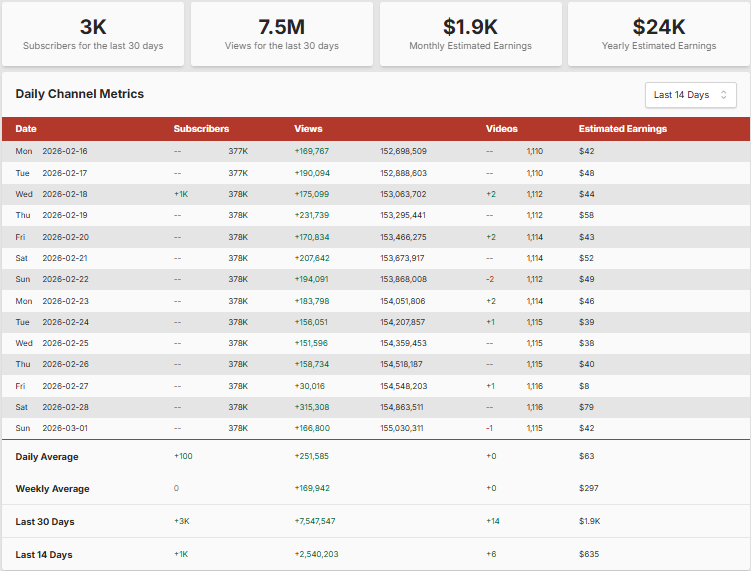
Task: Select the $24K Yearly Estimated Earnings card
Action: point(658,34)
